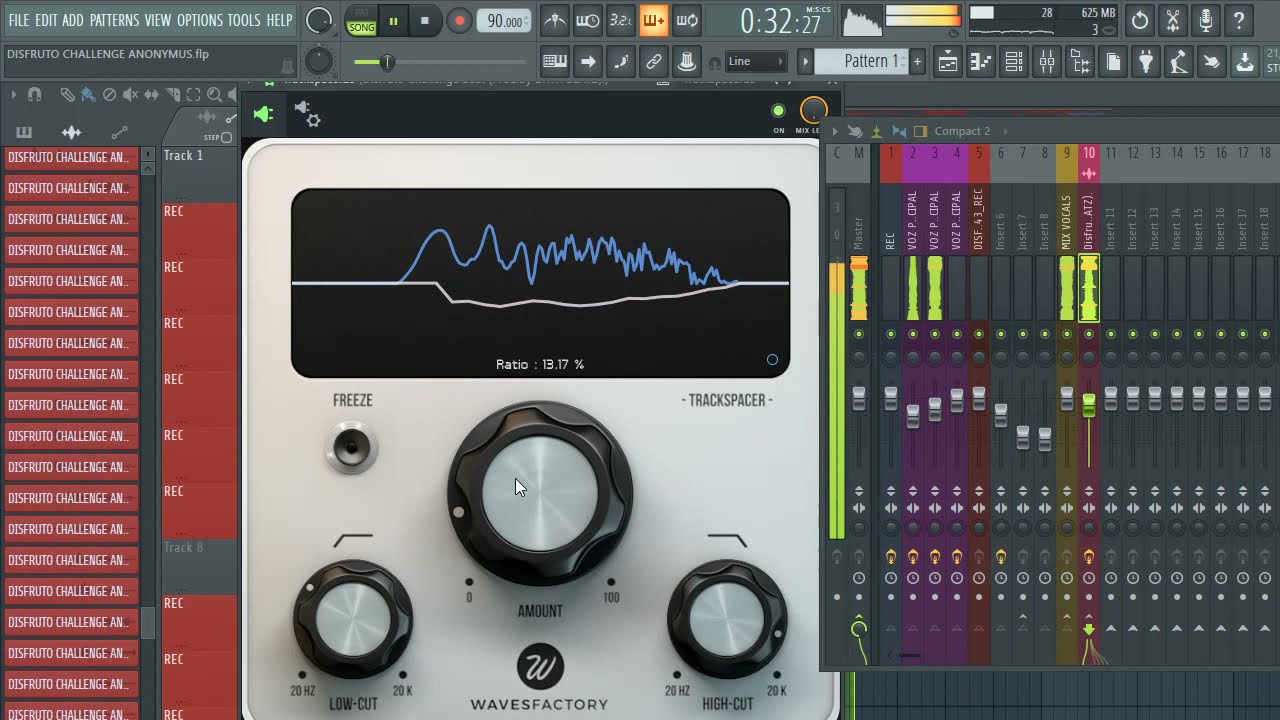Stop playback with the stop button
1280x720 pixels.
pos(424,21)
